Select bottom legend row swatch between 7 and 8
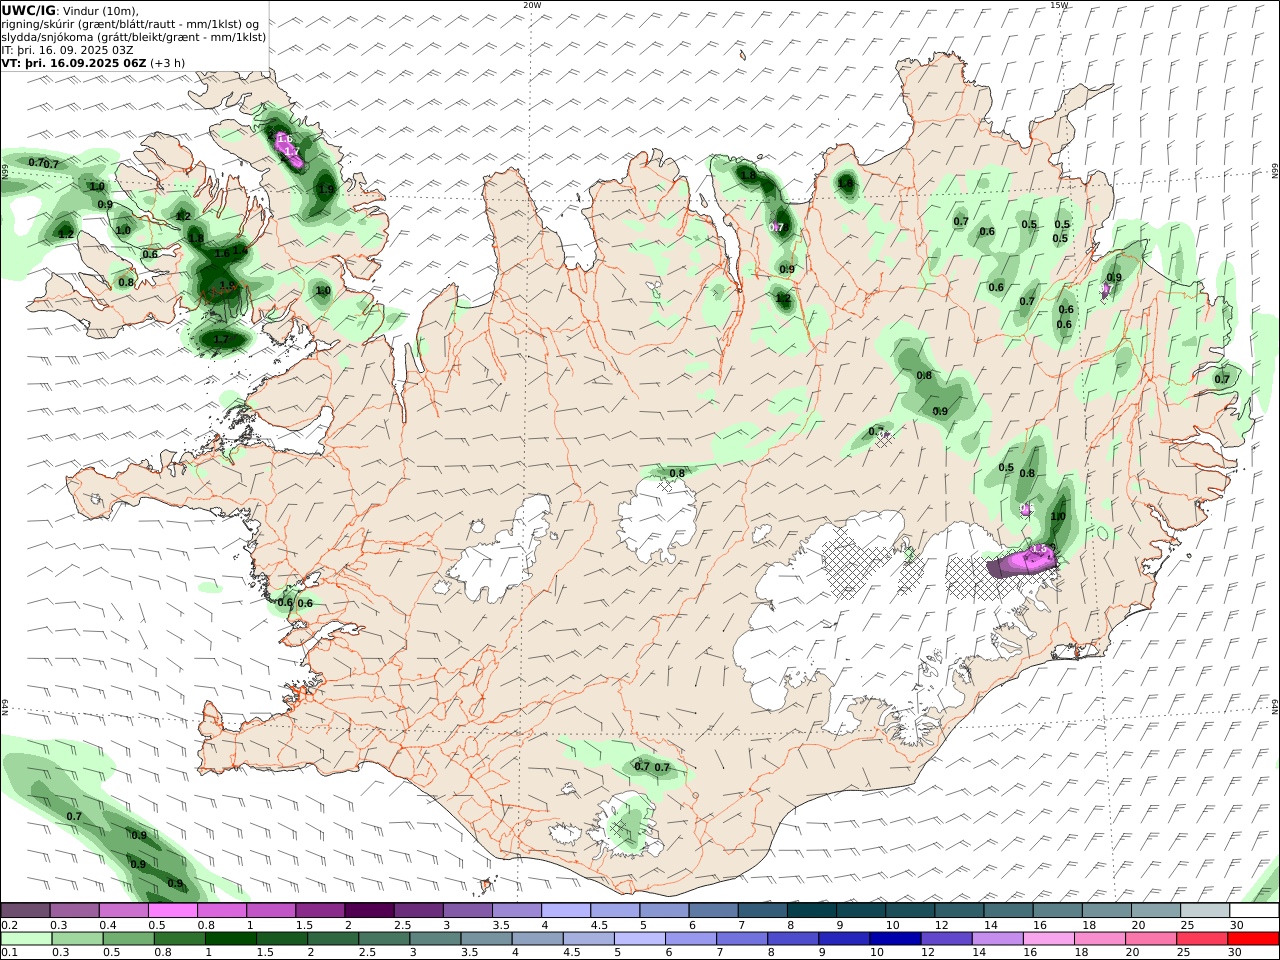 point(741,939)
